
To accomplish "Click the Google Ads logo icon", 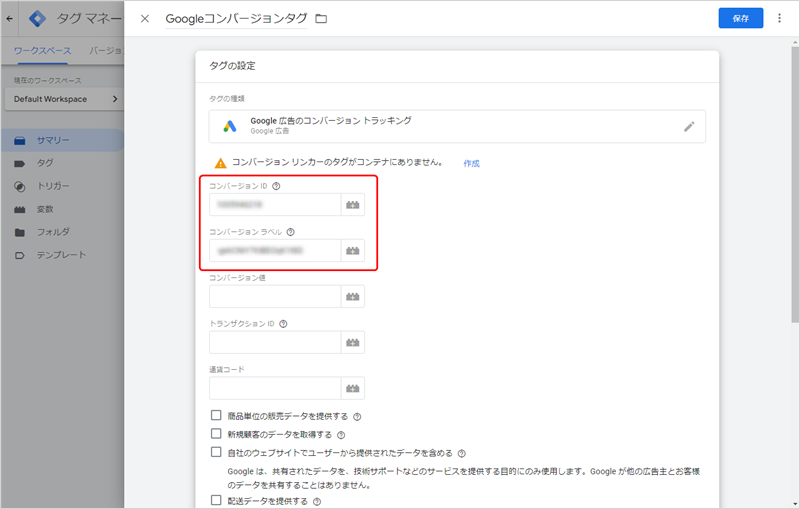I will 230,126.
